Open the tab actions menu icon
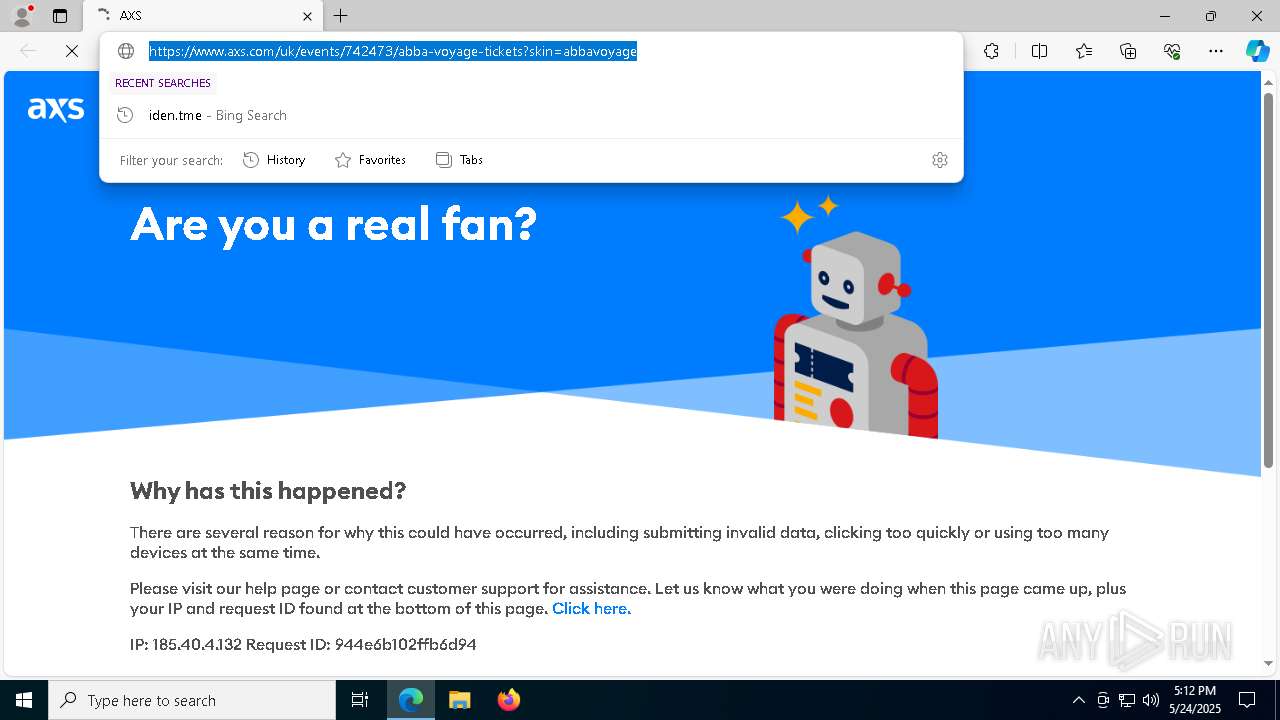Screen dimensions: 1280x720 (60, 16)
